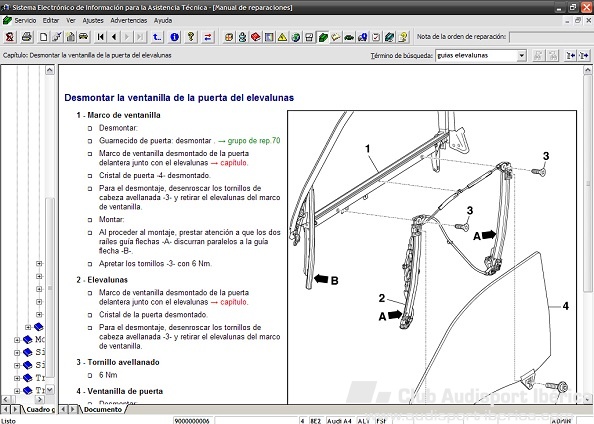Click the globe toolbar icon

click(296, 37)
